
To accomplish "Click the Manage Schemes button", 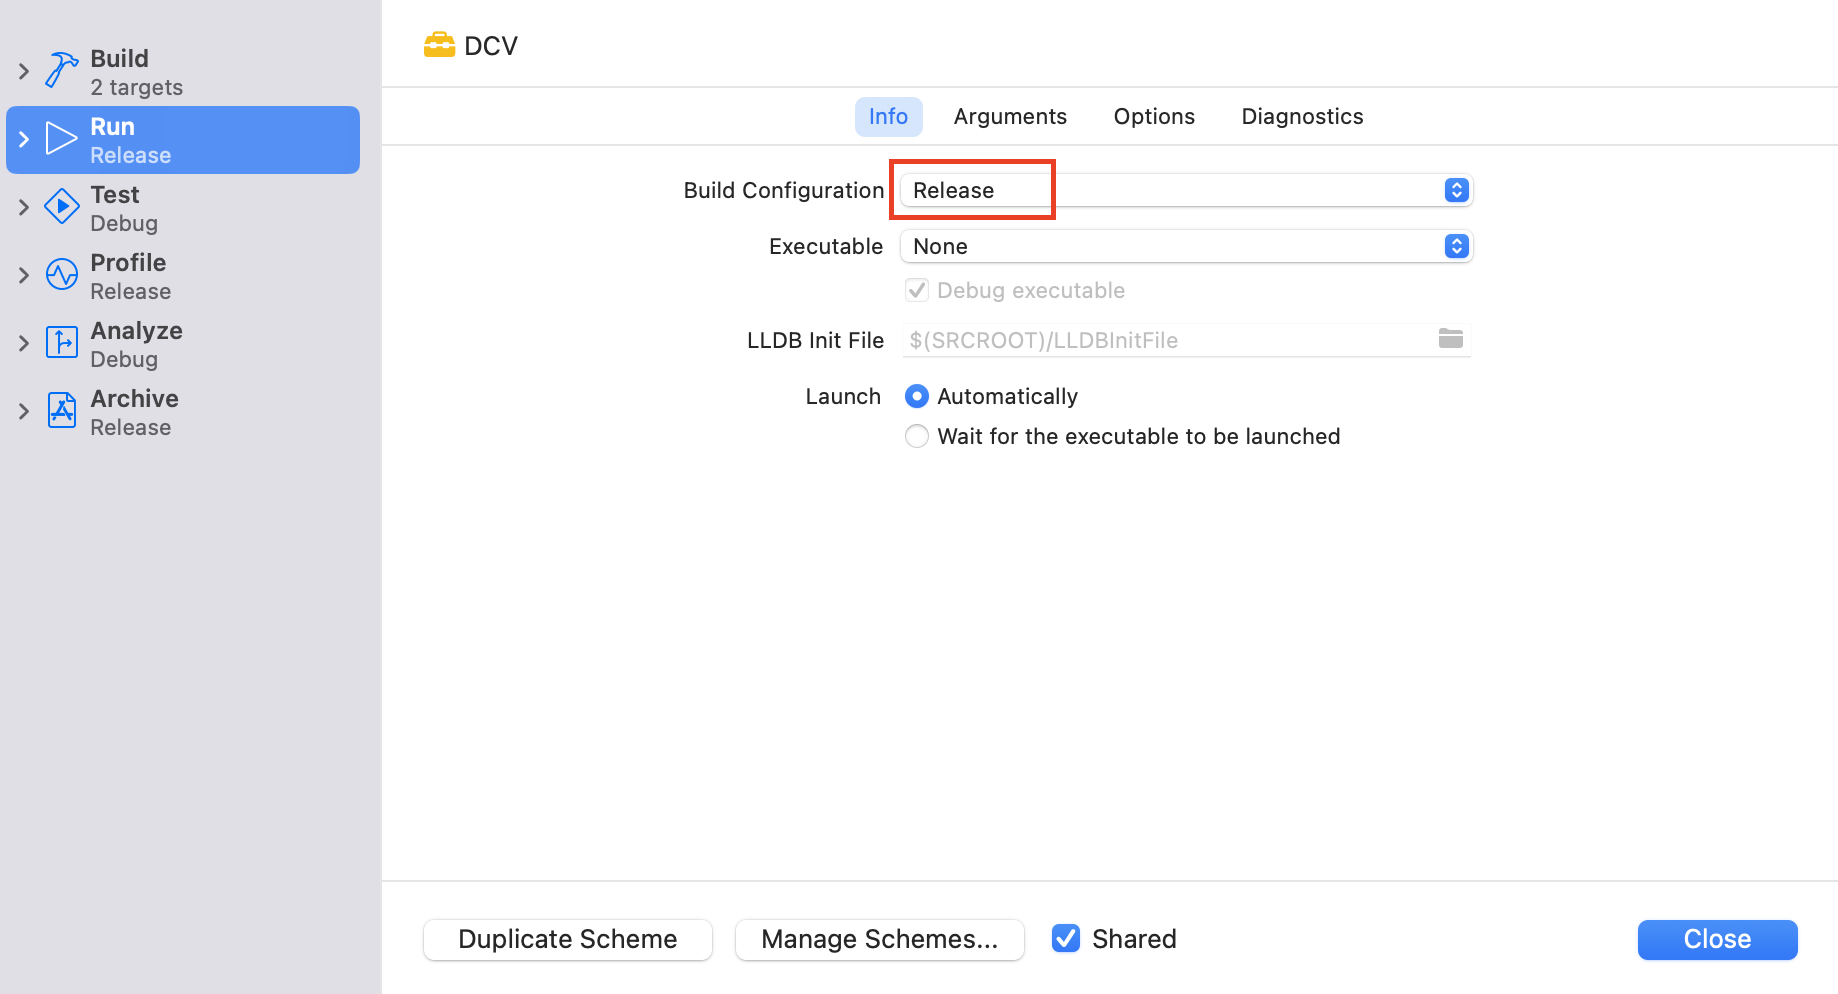I will (x=879, y=939).
